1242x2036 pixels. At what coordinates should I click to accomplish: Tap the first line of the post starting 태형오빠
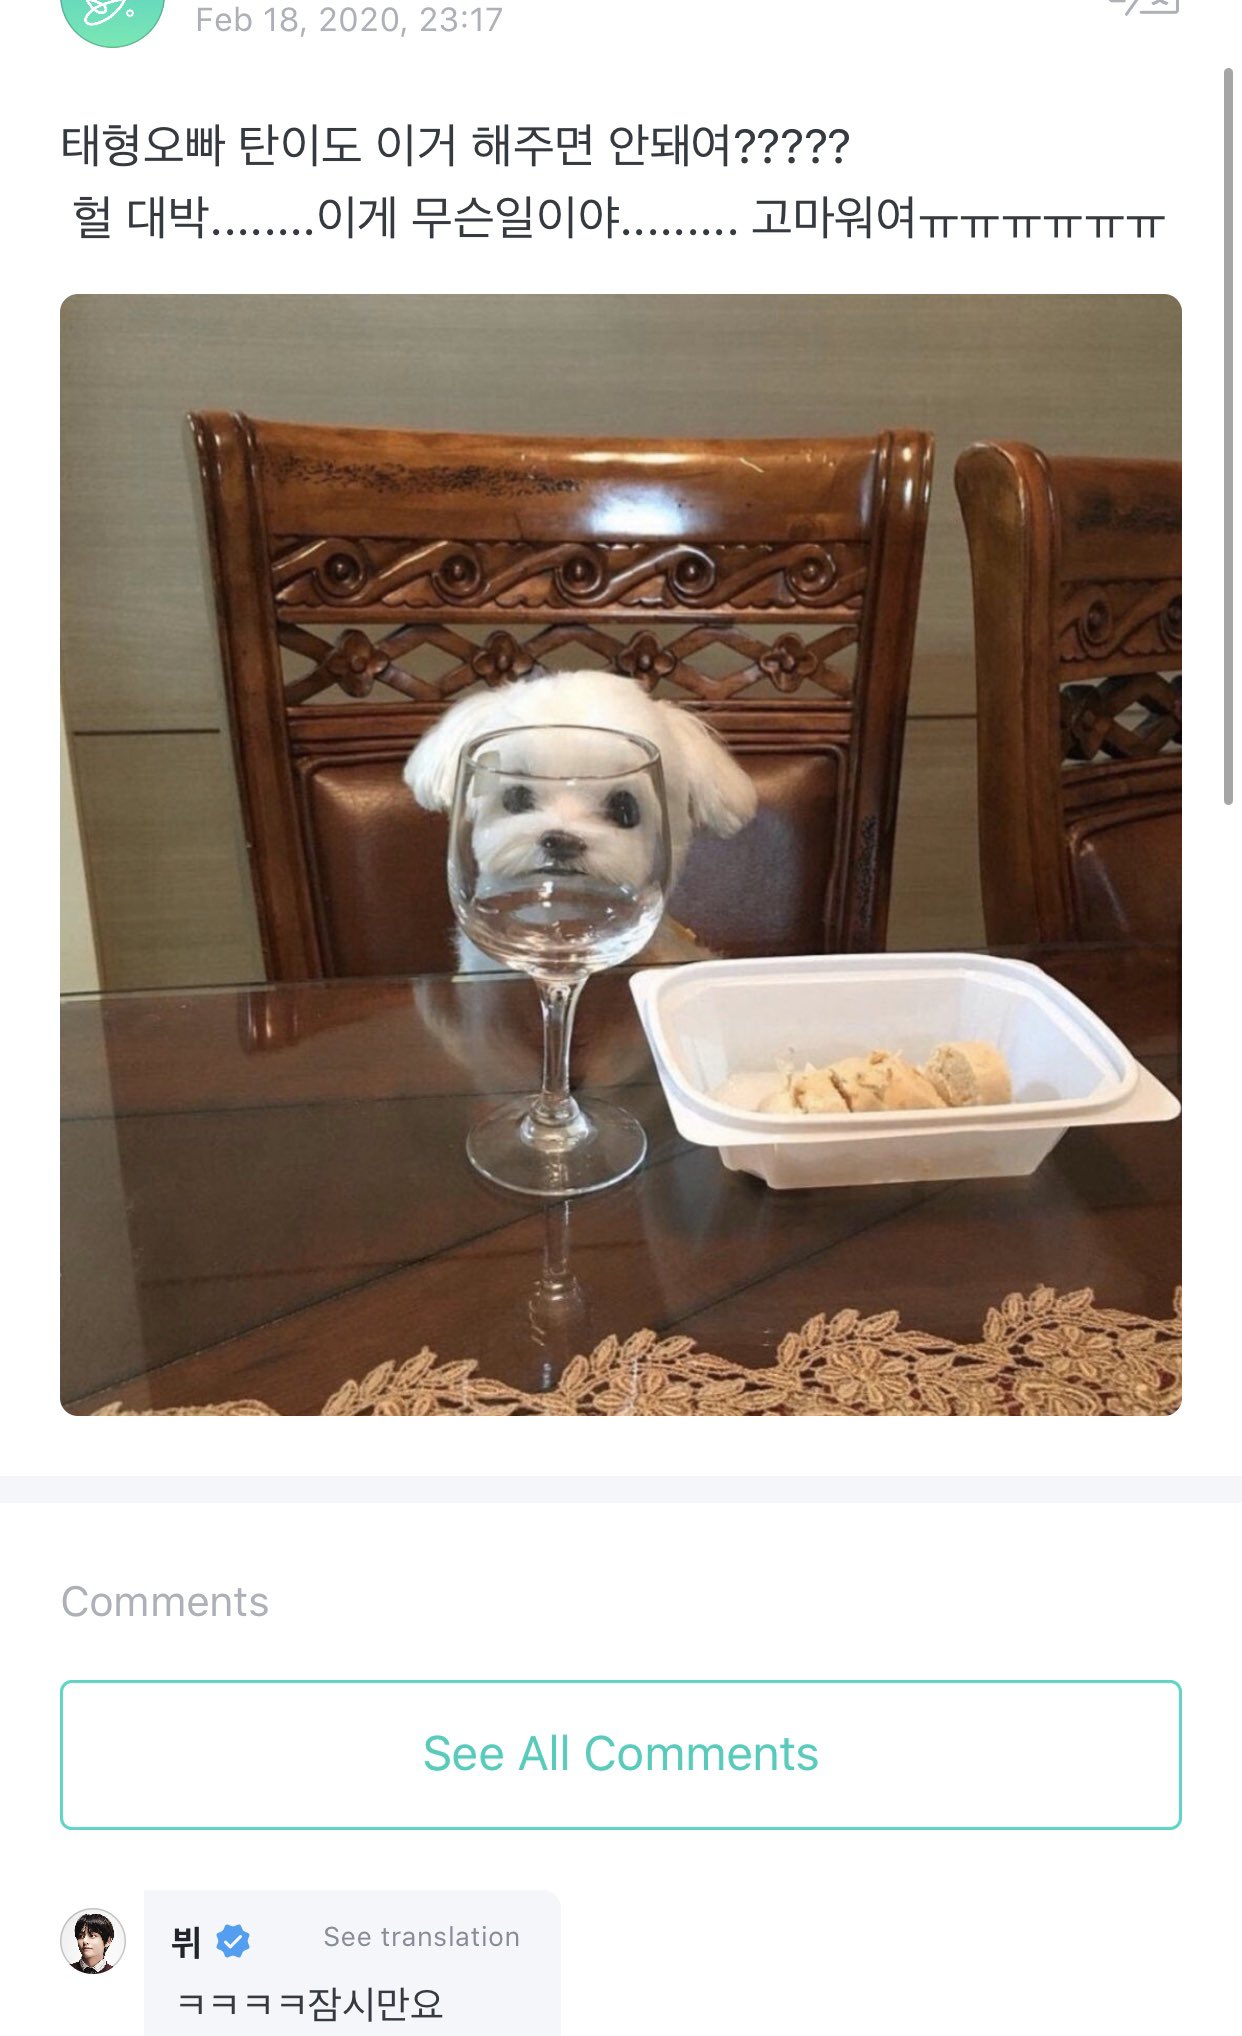tap(455, 146)
